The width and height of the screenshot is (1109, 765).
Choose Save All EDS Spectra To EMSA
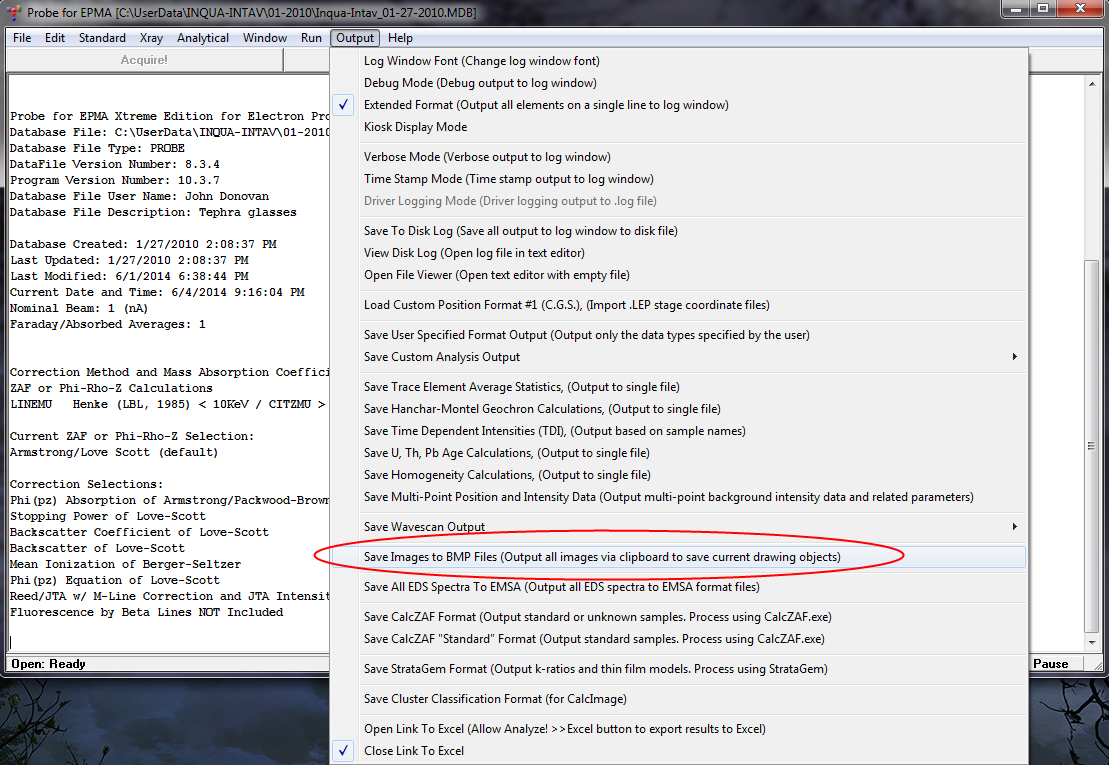pos(561,587)
